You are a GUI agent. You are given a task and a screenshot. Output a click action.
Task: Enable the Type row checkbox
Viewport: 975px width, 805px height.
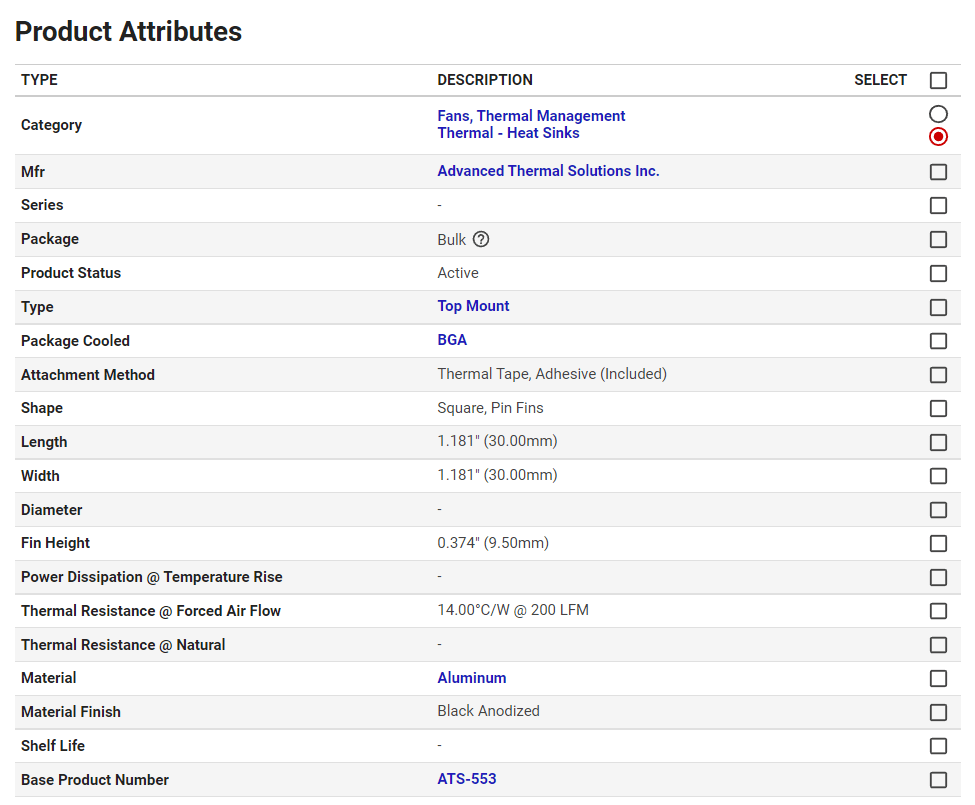point(938,307)
